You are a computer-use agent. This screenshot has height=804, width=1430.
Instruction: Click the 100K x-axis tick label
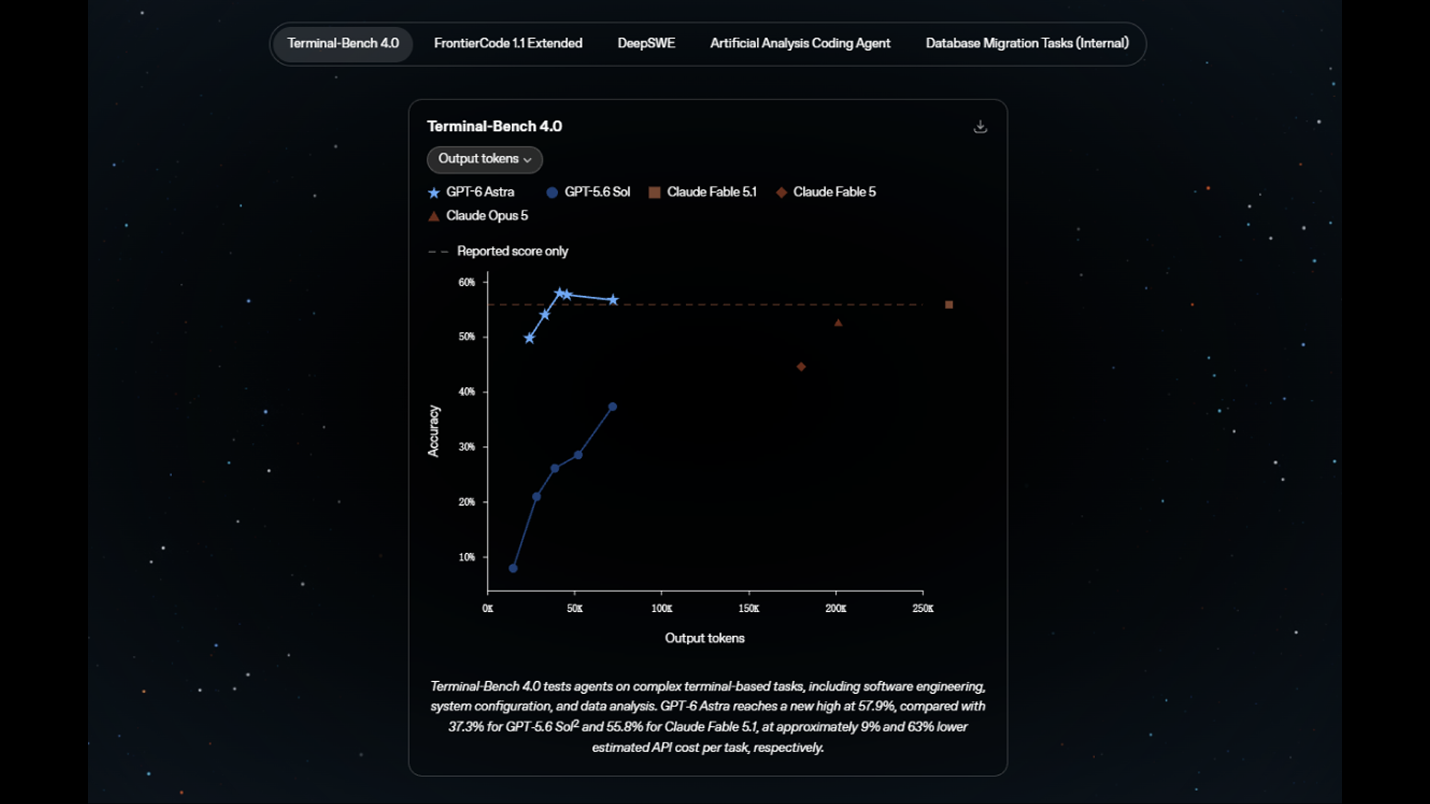pyautogui.click(x=662, y=608)
